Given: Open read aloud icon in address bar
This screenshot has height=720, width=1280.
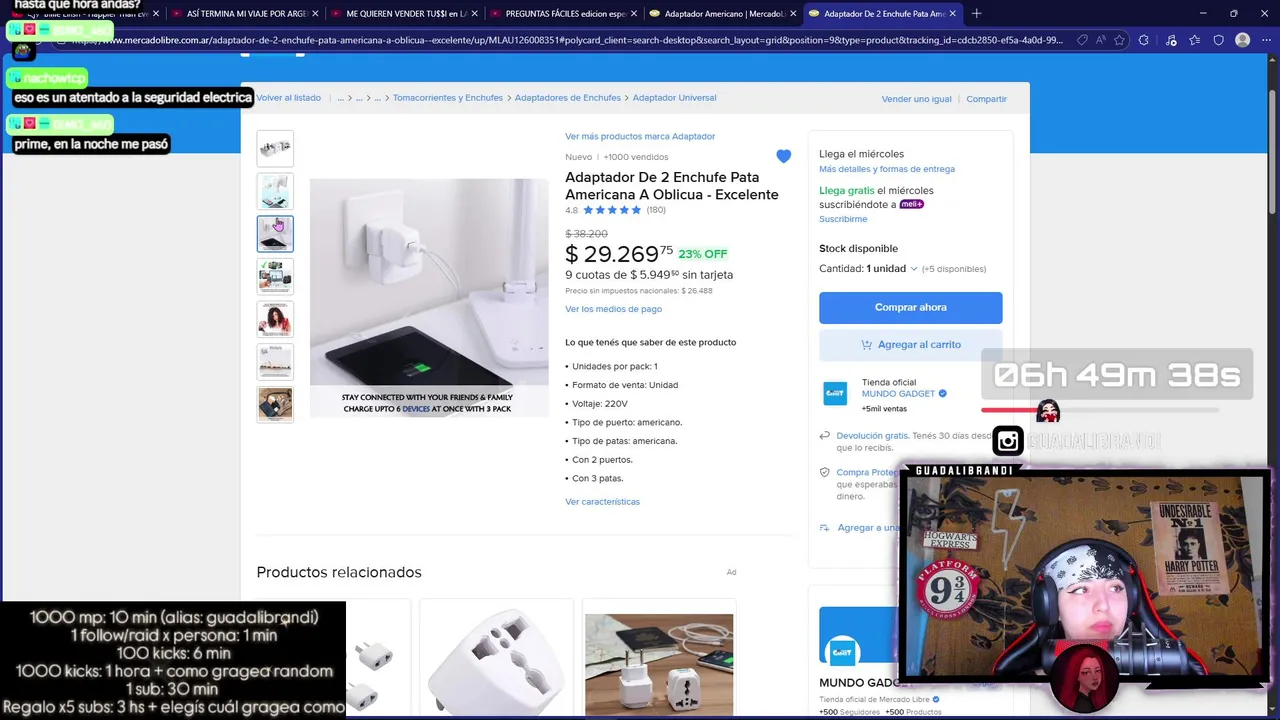Looking at the screenshot, I should [x=1100, y=40].
